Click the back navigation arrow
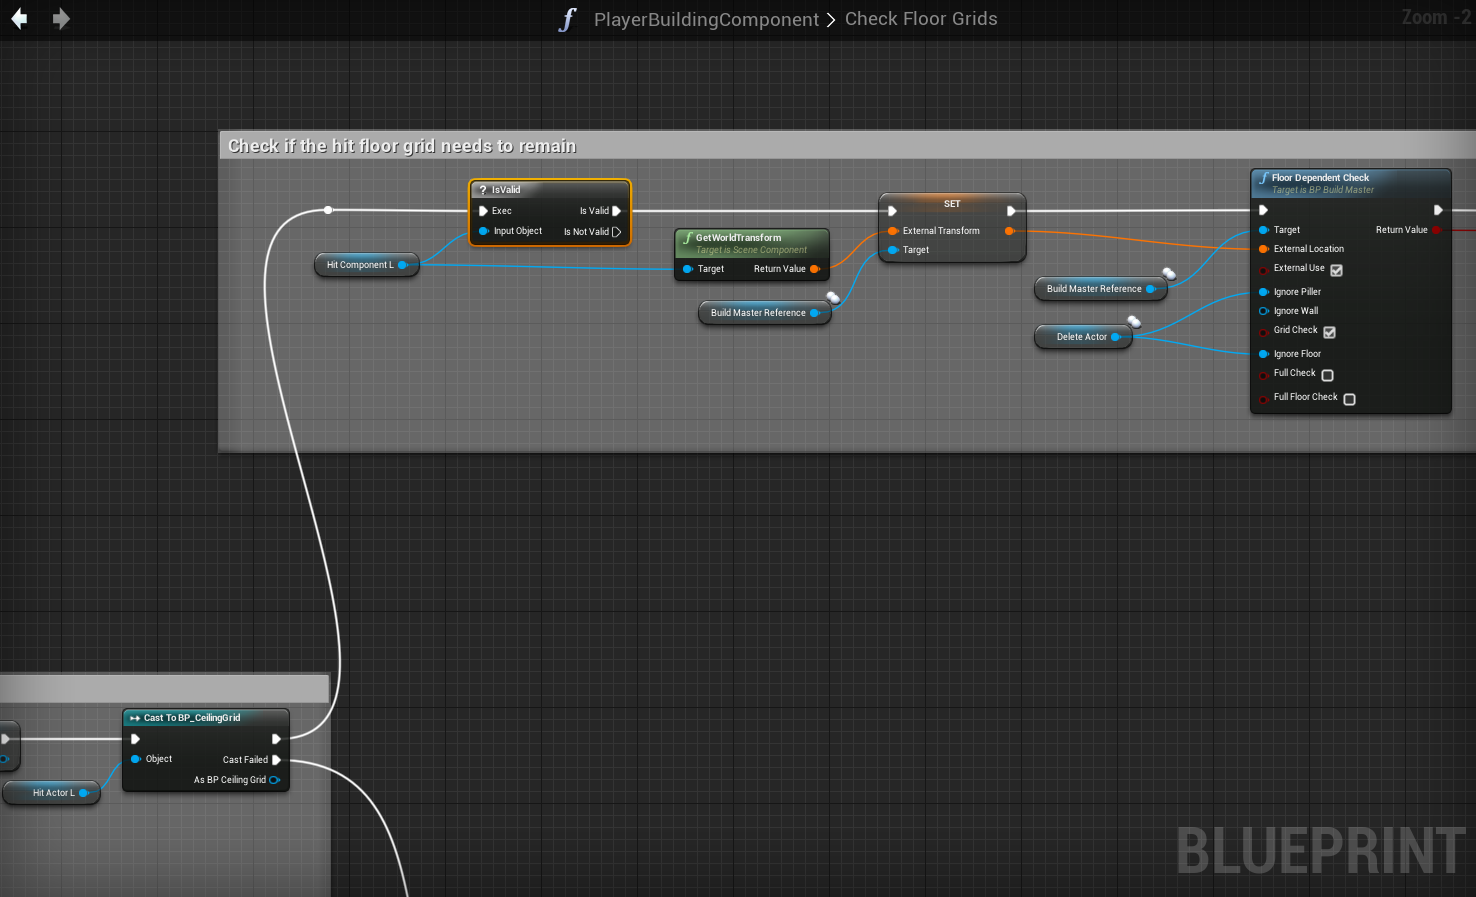This screenshot has height=897, width=1476. click(x=19, y=19)
